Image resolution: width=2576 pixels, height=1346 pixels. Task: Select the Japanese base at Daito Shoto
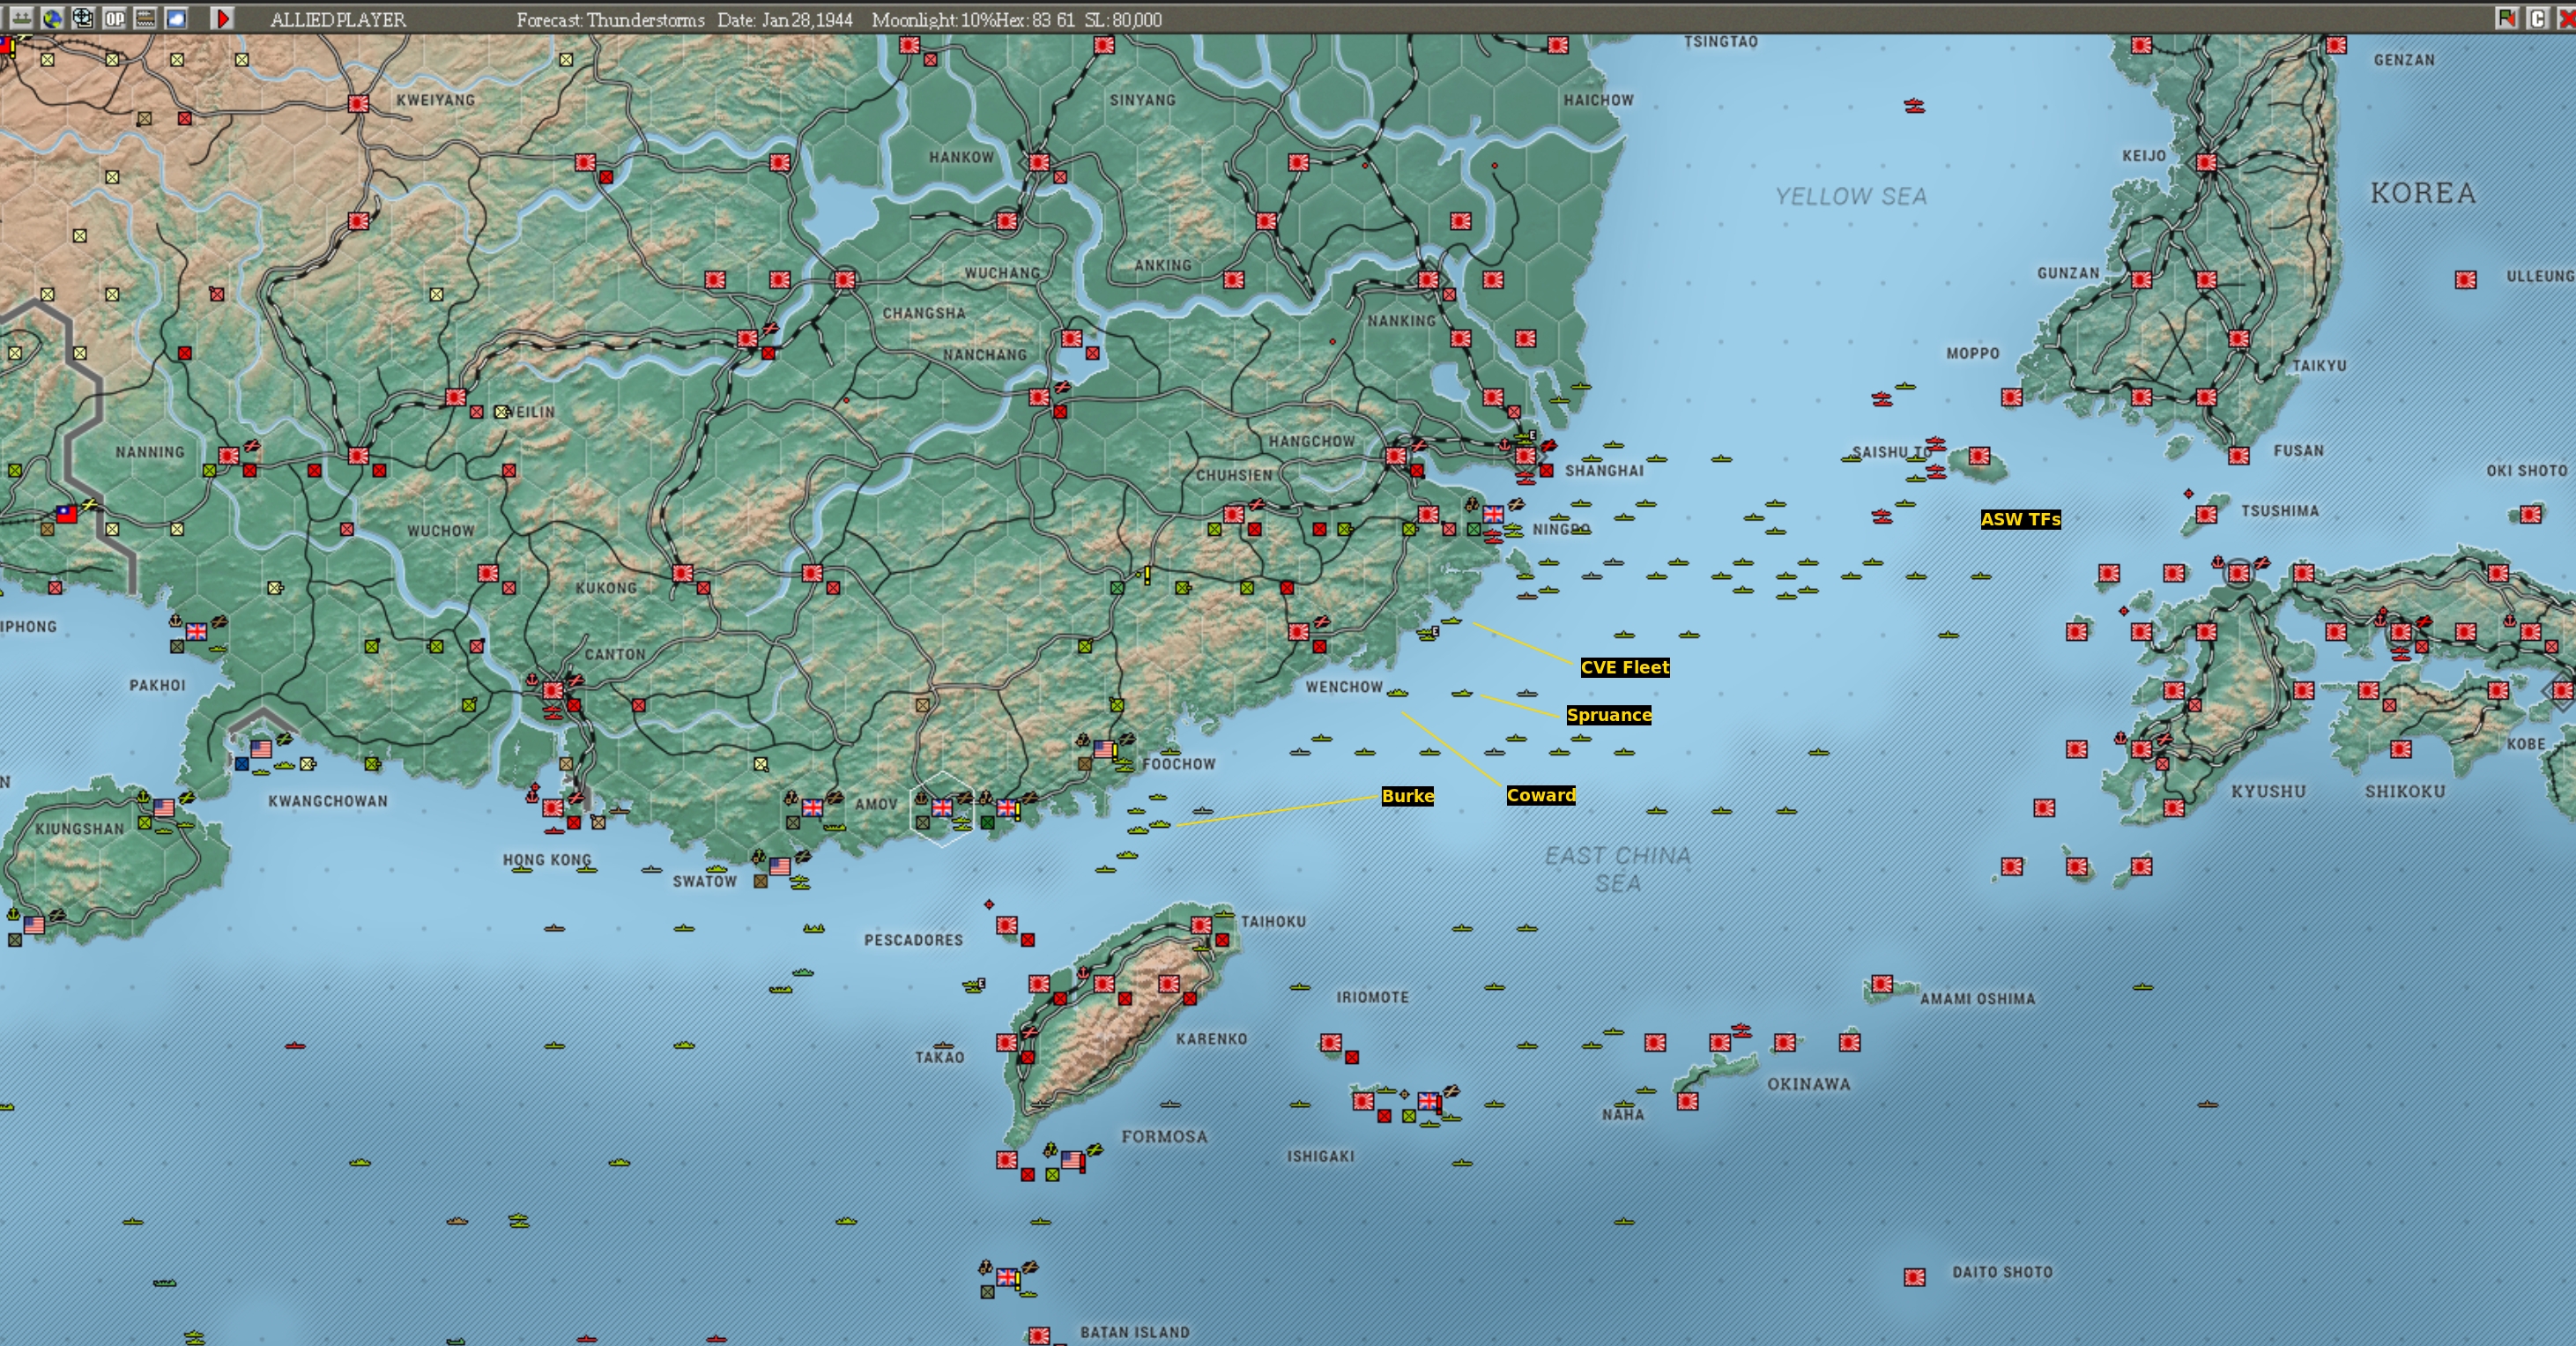click(x=1914, y=1277)
